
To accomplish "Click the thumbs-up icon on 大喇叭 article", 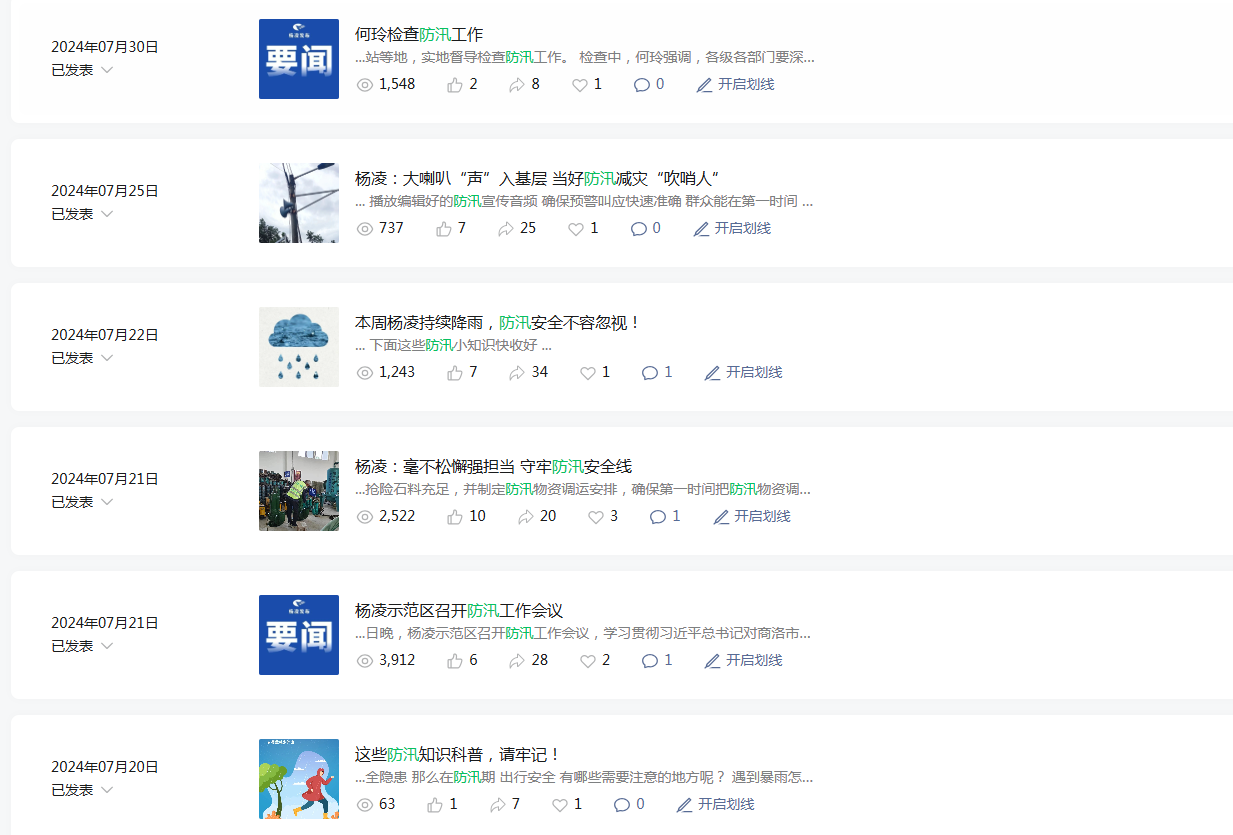I will 444,229.
